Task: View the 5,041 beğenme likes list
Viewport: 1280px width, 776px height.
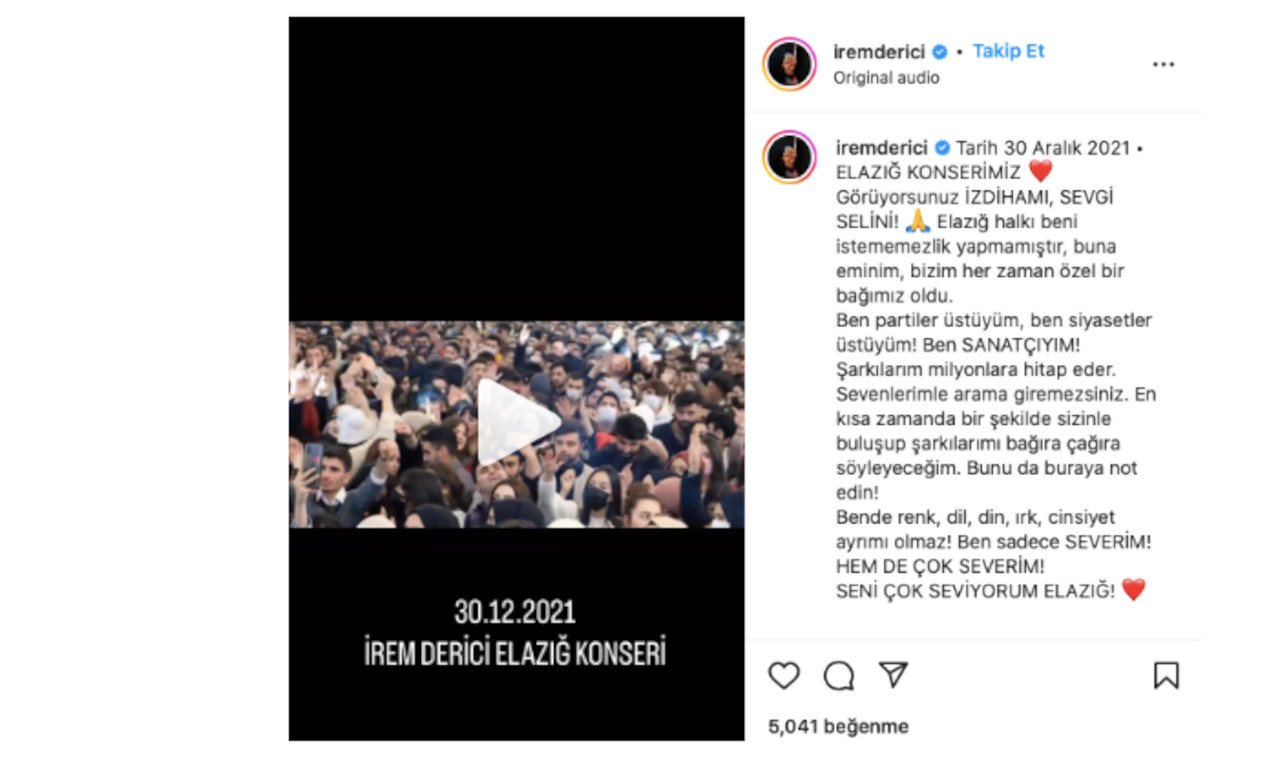Action: (838, 727)
